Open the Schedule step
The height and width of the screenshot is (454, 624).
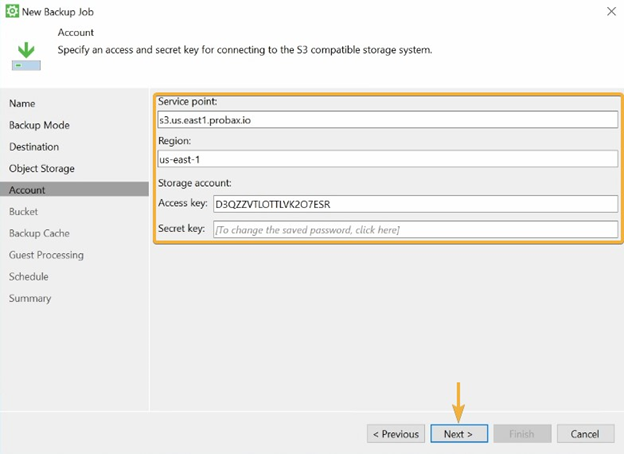pyautogui.click(x=29, y=277)
